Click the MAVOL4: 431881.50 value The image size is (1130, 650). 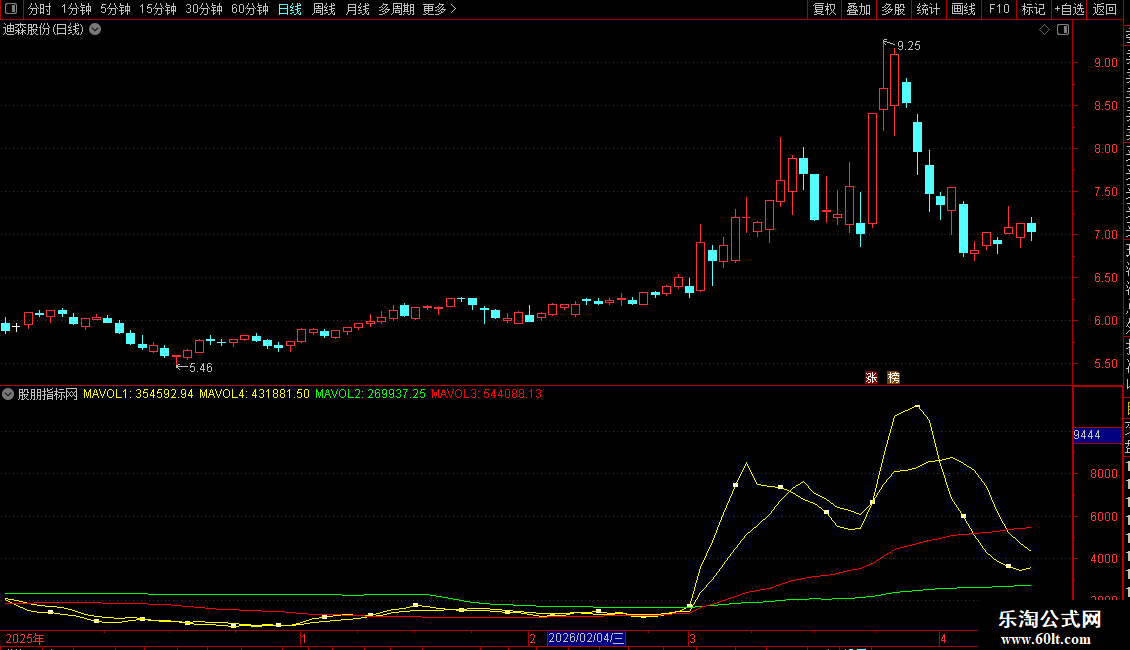click(254, 394)
